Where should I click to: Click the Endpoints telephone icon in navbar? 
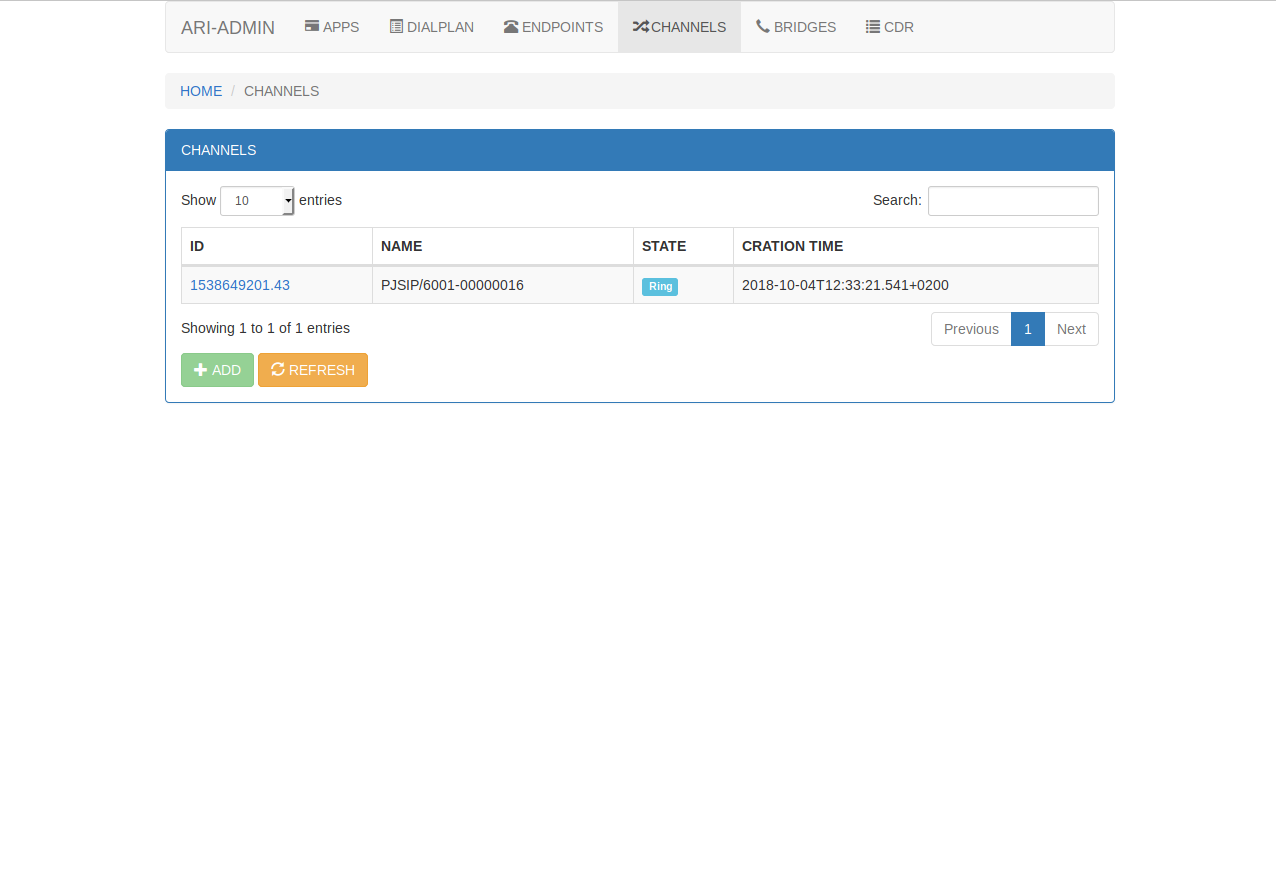pyautogui.click(x=511, y=26)
